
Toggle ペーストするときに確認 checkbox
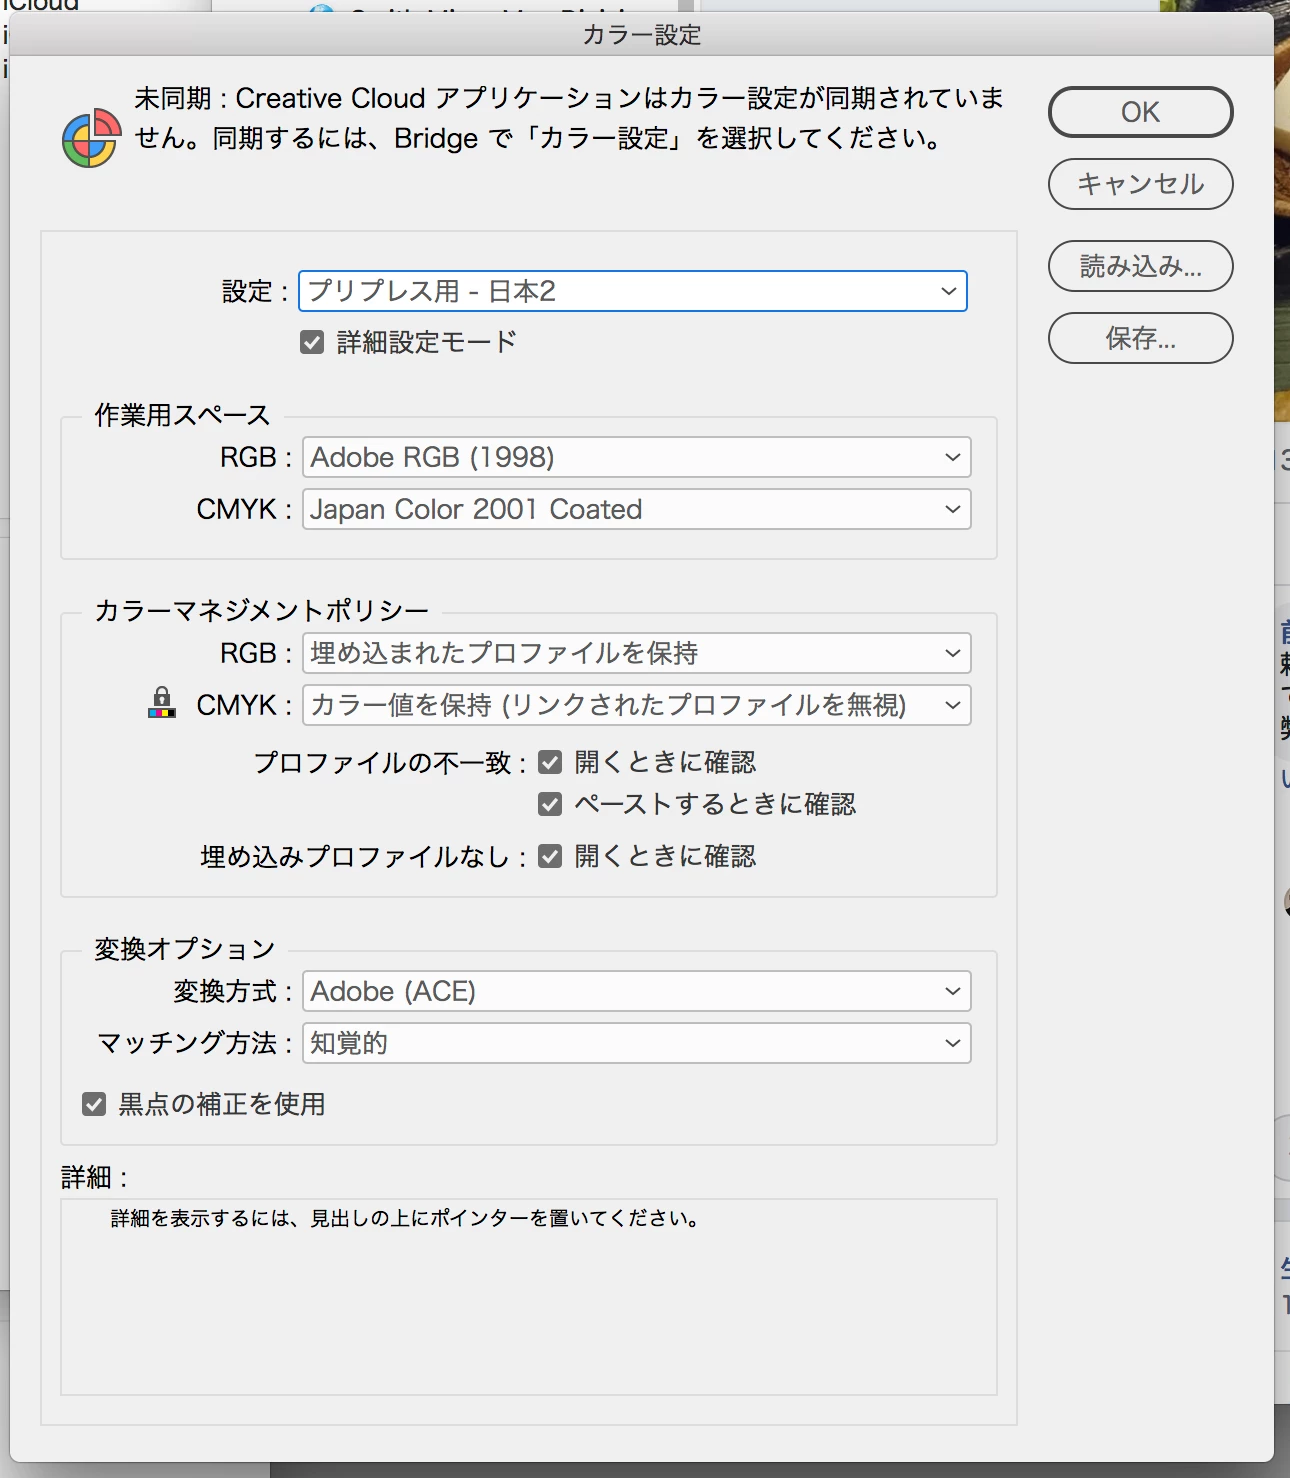(550, 804)
